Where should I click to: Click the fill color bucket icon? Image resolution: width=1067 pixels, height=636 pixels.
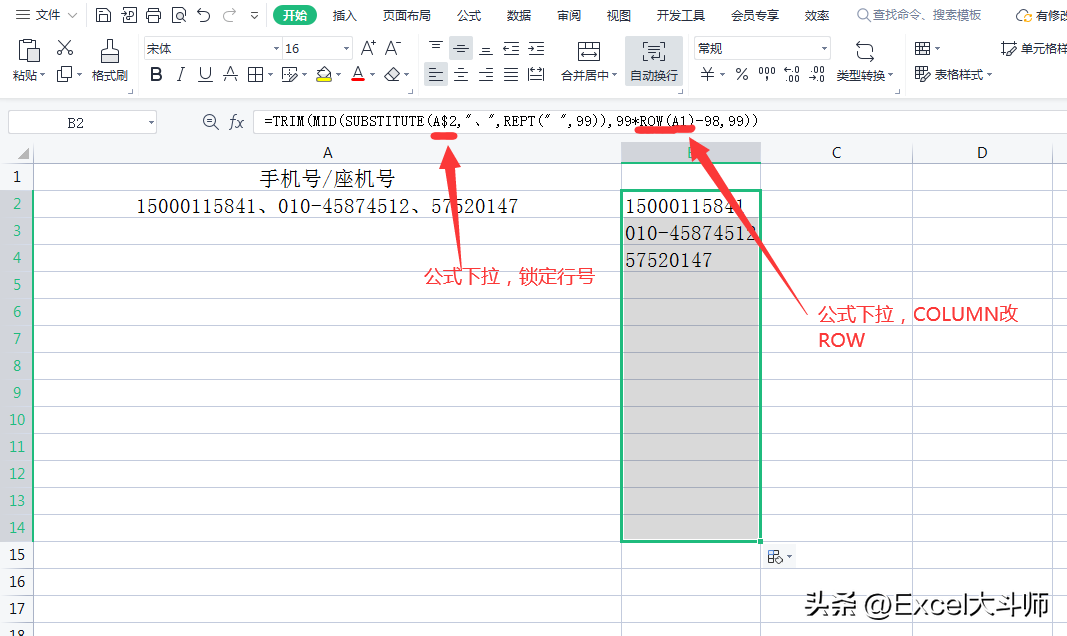324,75
